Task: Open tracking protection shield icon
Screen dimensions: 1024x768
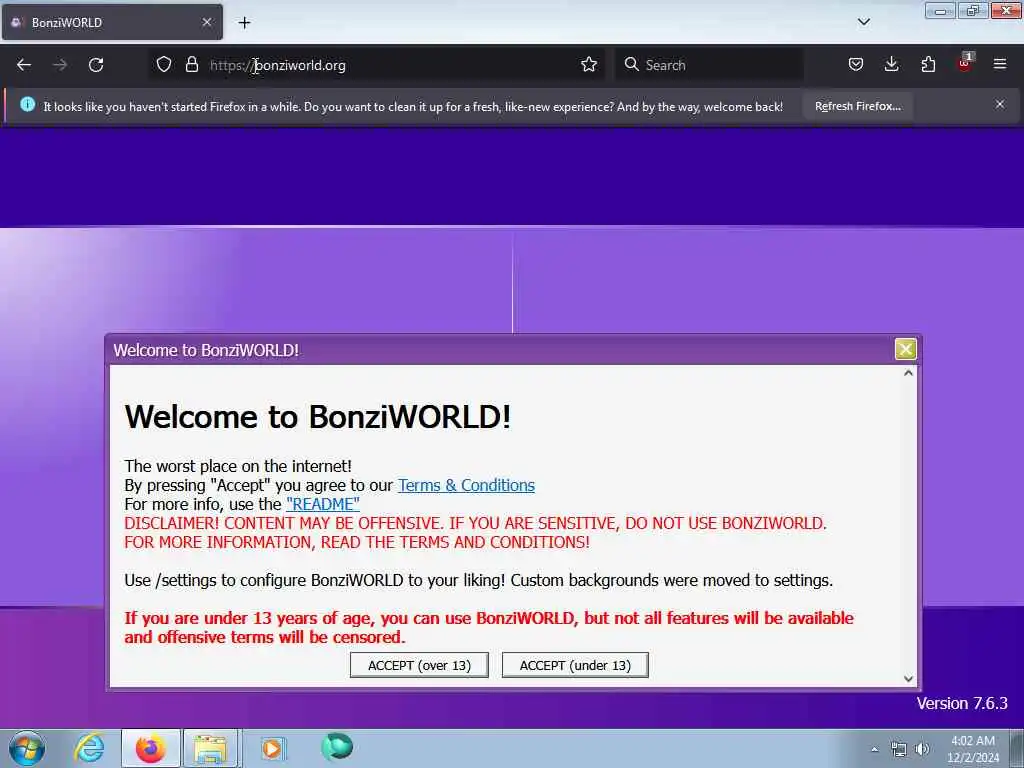Action: pos(164,65)
